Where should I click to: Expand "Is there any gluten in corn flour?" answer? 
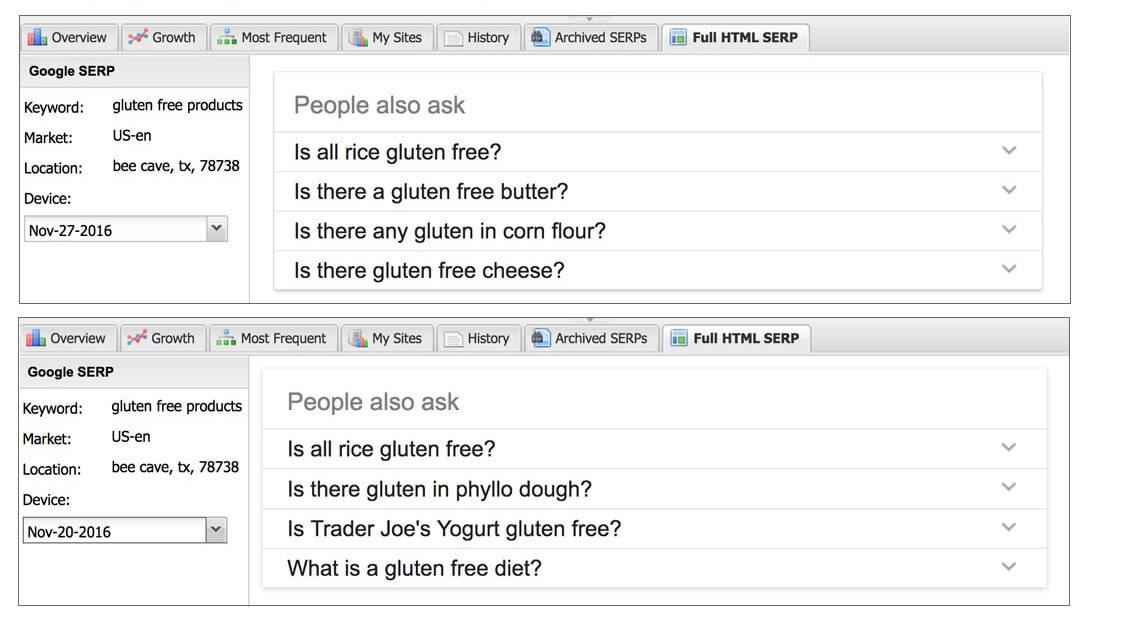click(1009, 230)
